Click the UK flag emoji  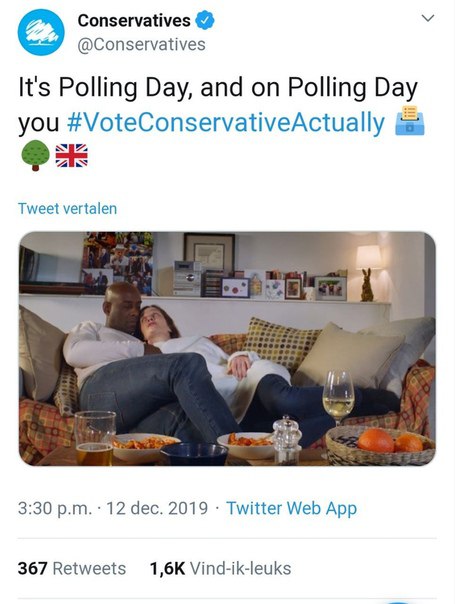(x=72, y=156)
